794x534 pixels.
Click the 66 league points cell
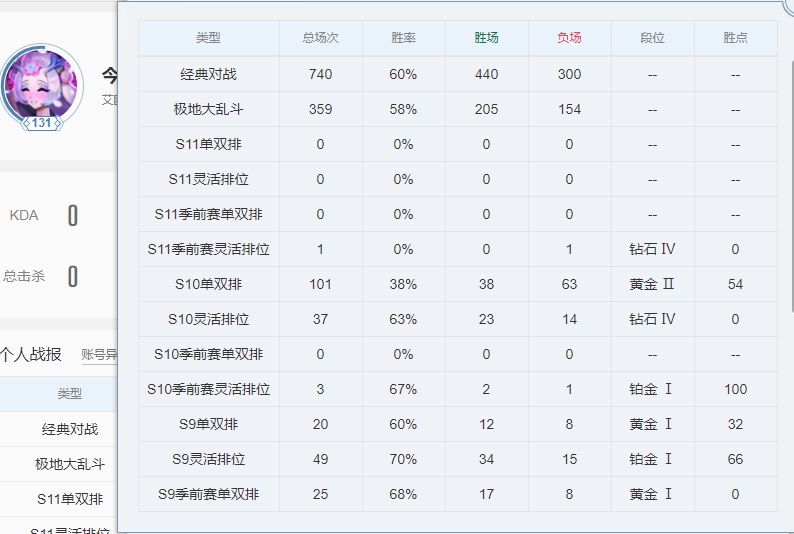pos(735,459)
